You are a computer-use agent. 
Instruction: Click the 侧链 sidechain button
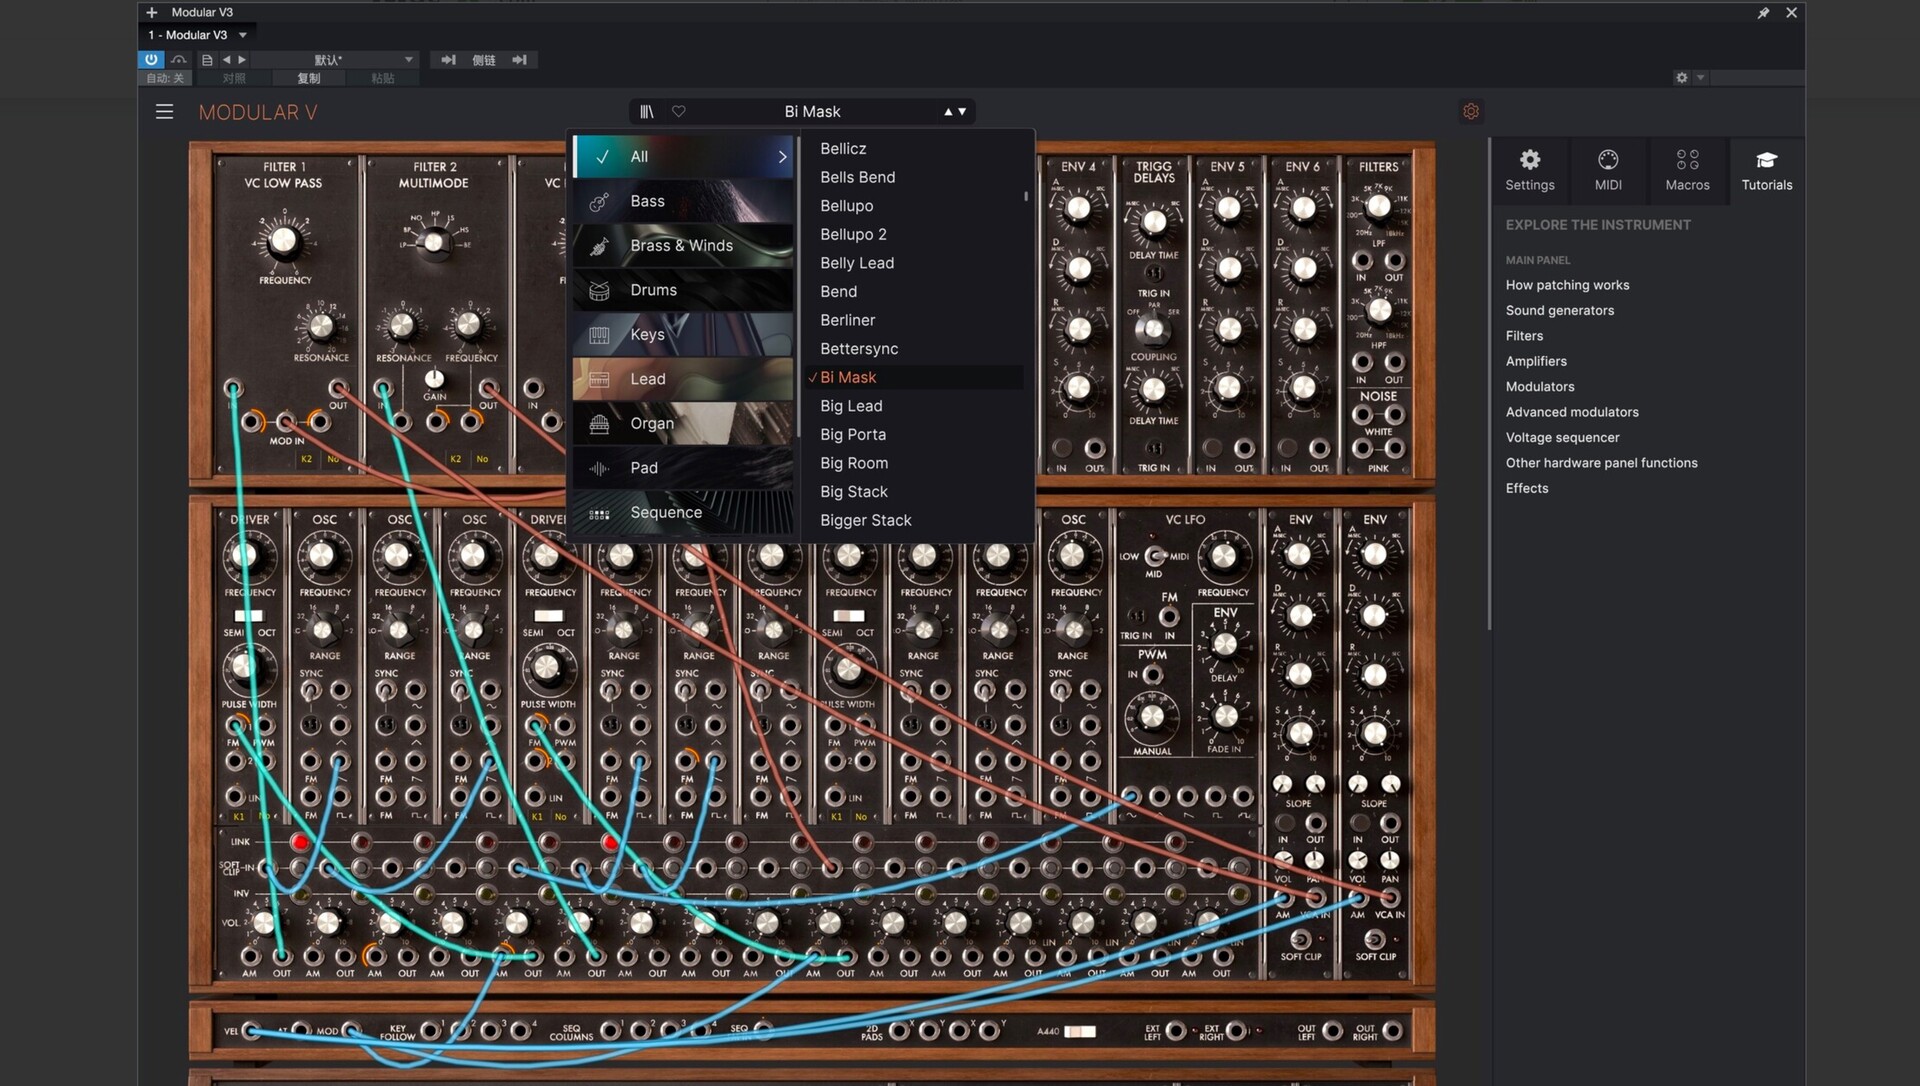click(x=484, y=60)
